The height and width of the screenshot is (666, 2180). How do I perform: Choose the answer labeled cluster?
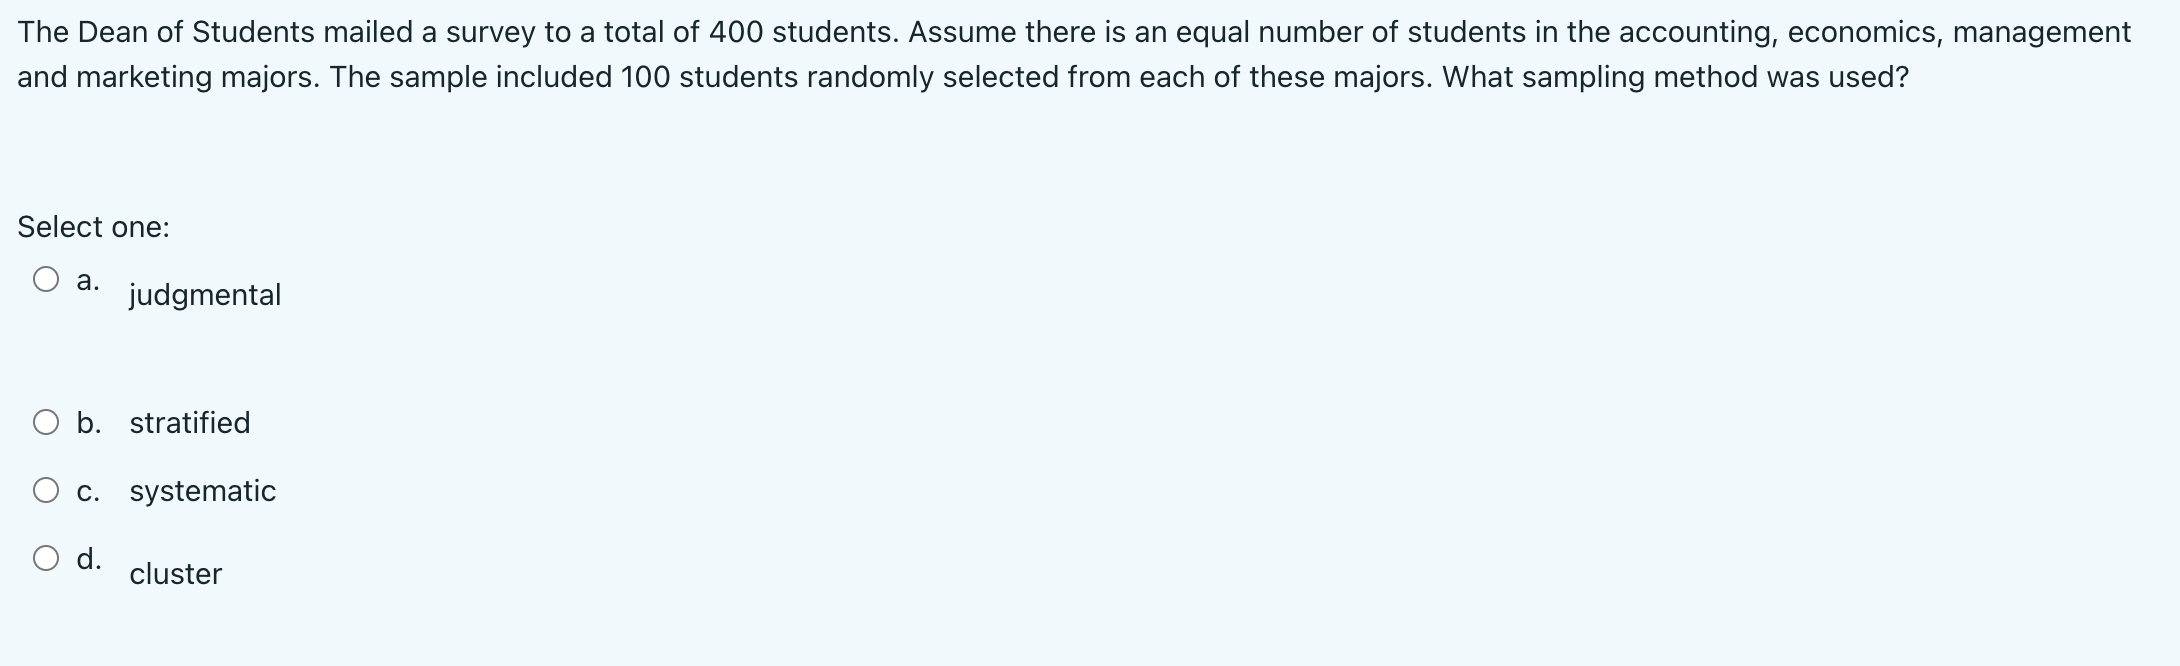(174, 574)
